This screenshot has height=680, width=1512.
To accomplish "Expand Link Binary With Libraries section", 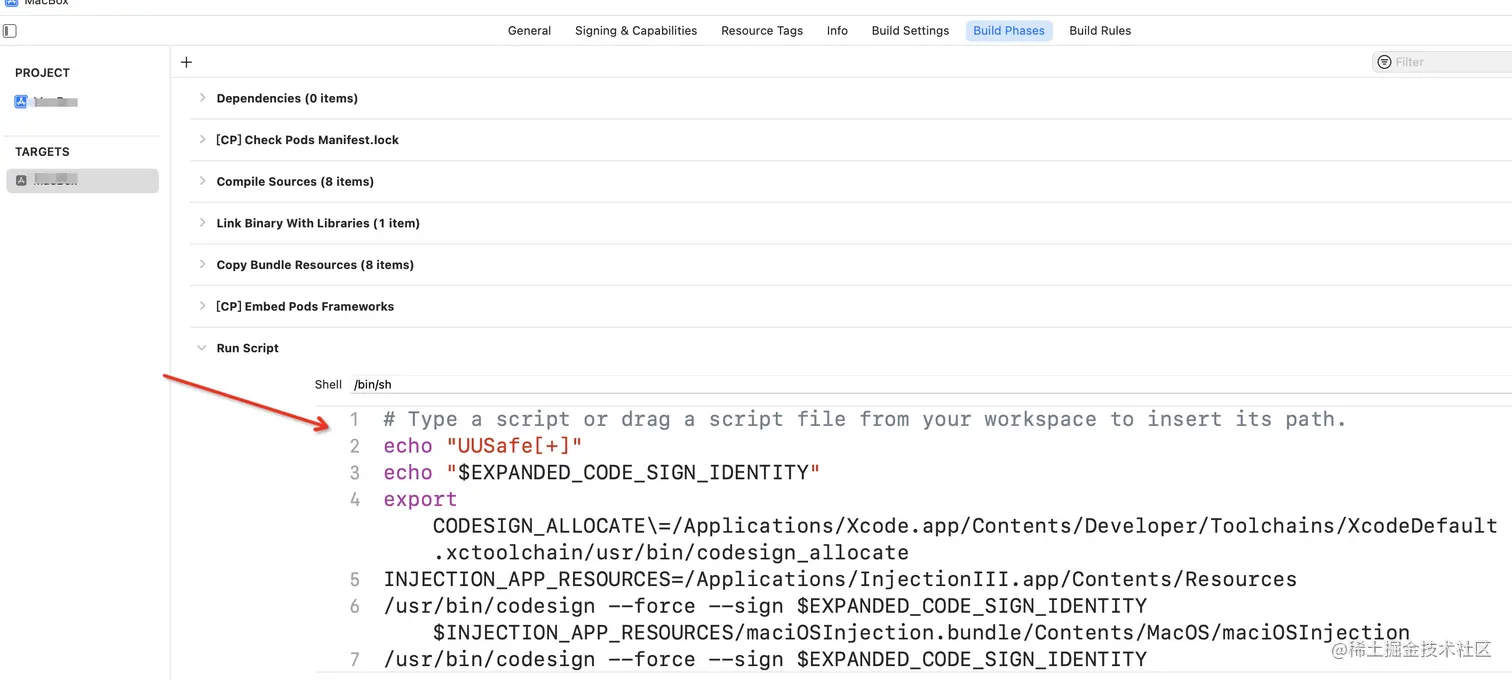I will 202,223.
